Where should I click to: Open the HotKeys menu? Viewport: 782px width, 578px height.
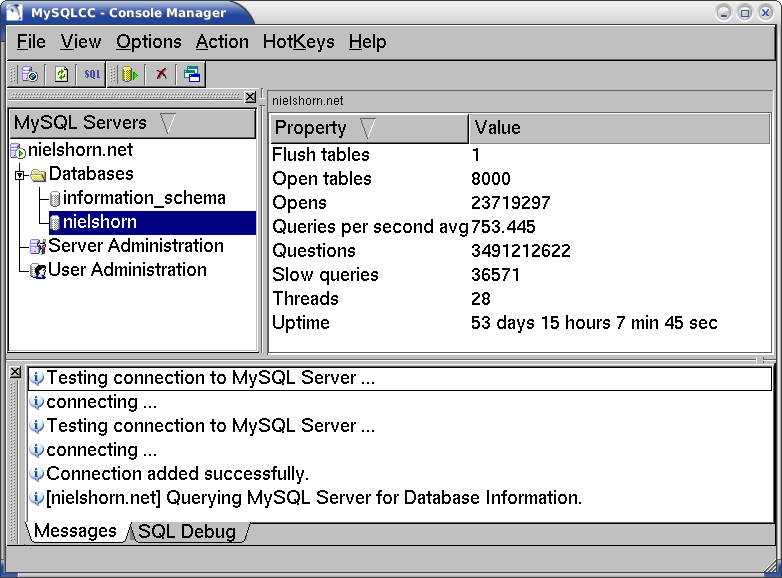pyautogui.click(x=299, y=42)
